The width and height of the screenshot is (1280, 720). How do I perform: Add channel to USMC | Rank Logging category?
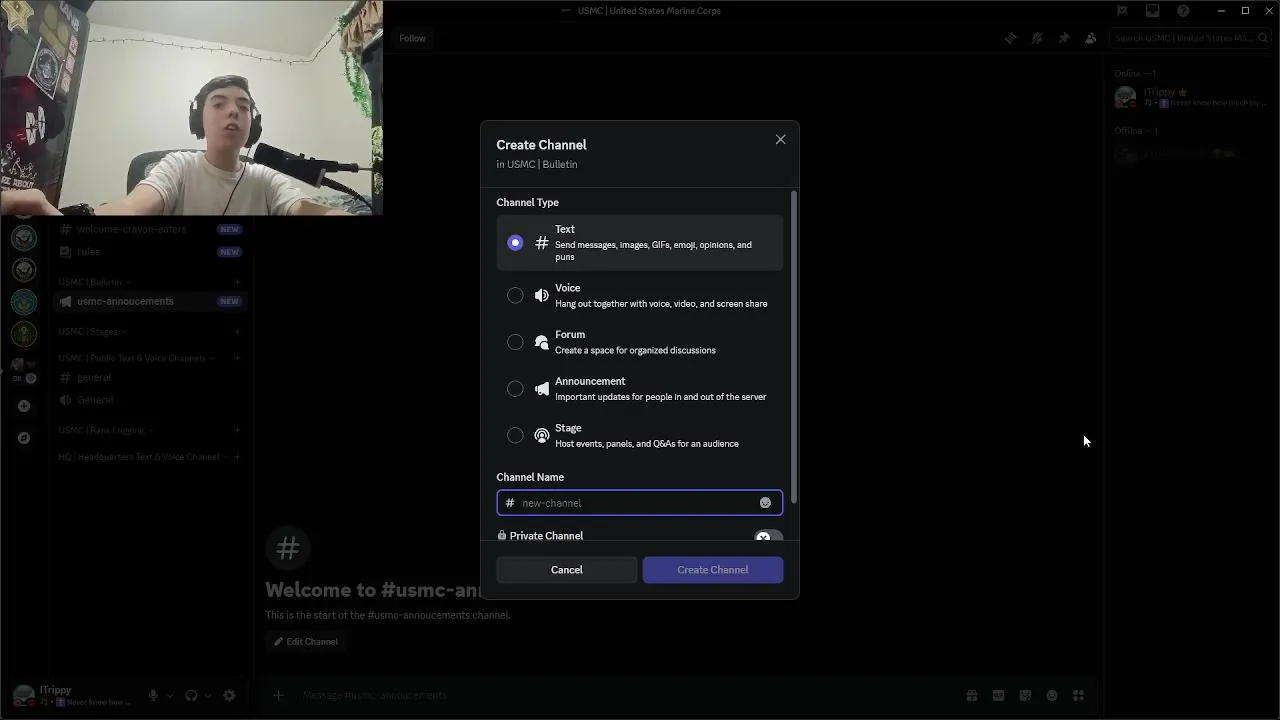(237, 430)
